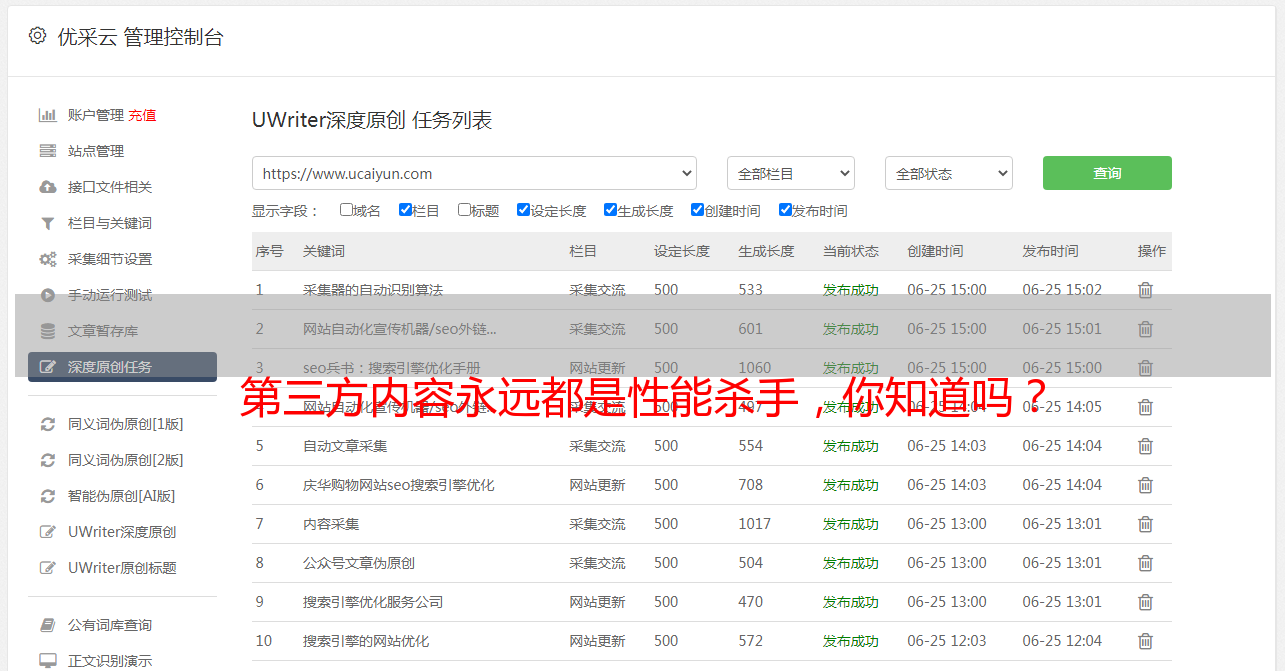This screenshot has height=671, width=1285.
Task: Enable the 标题 display field checkbox
Action: tap(464, 210)
